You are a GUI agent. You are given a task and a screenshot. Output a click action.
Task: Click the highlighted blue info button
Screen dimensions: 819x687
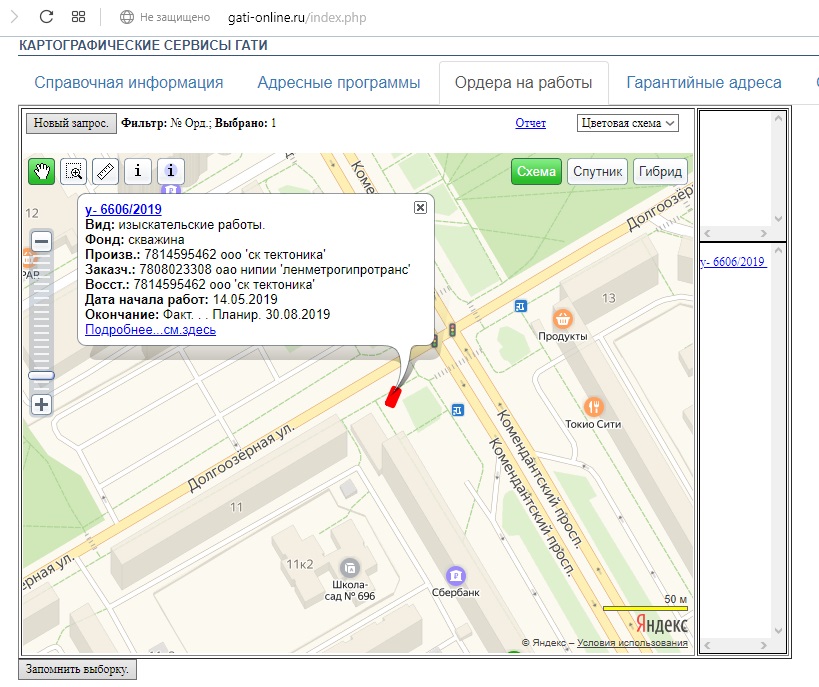(x=171, y=171)
